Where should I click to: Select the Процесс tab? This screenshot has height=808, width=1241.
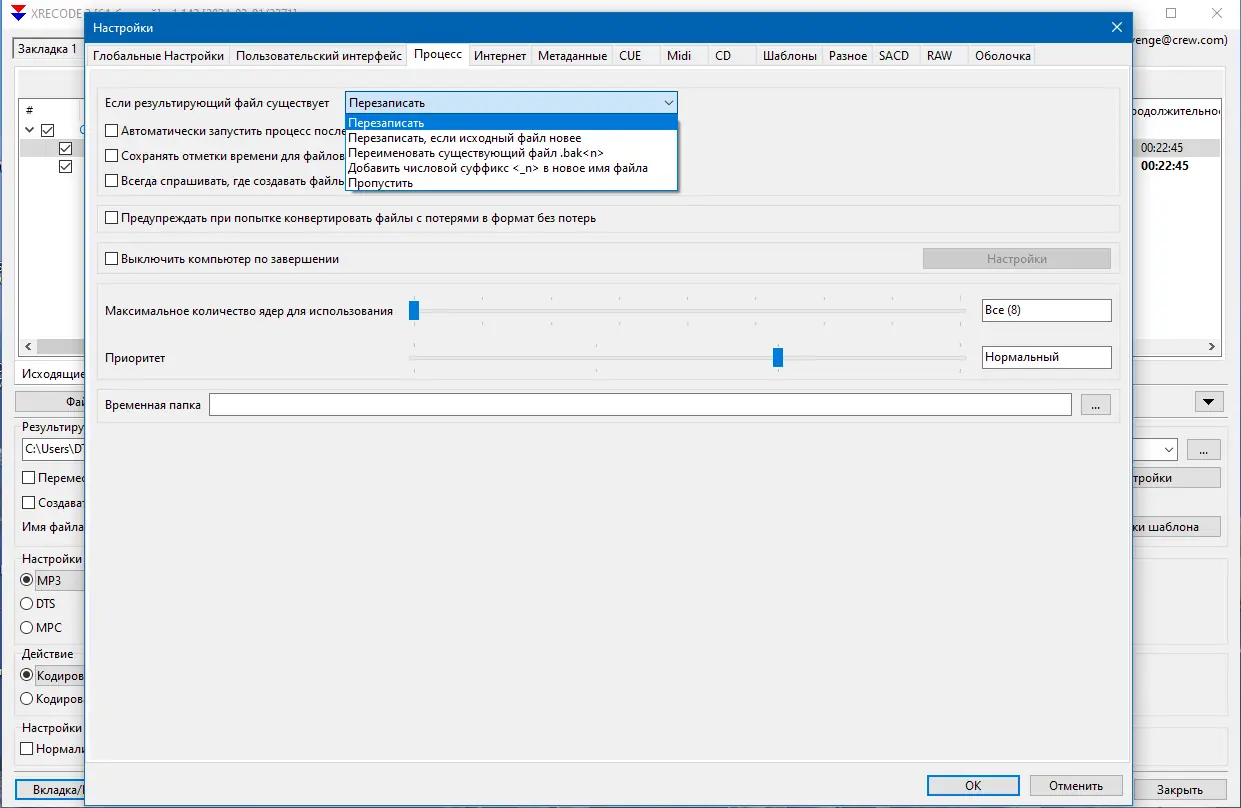tap(438, 54)
